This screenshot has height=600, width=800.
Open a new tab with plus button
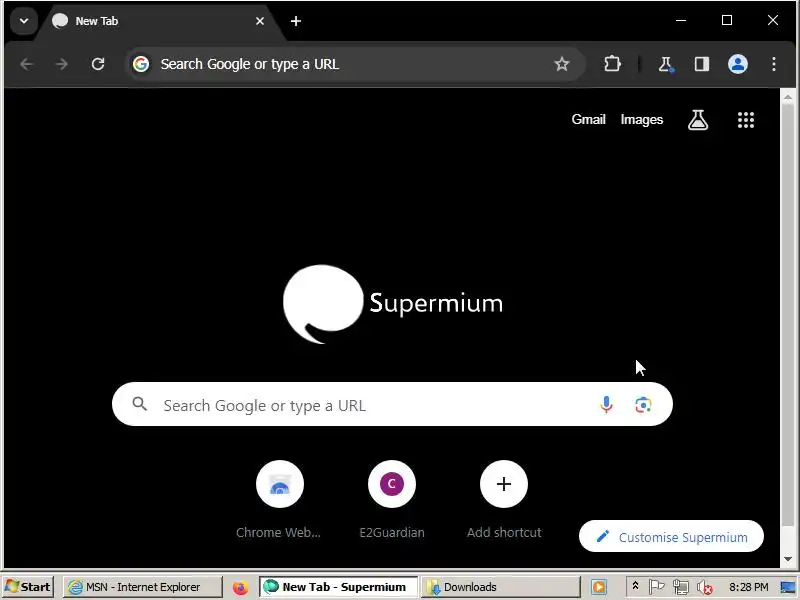(296, 21)
